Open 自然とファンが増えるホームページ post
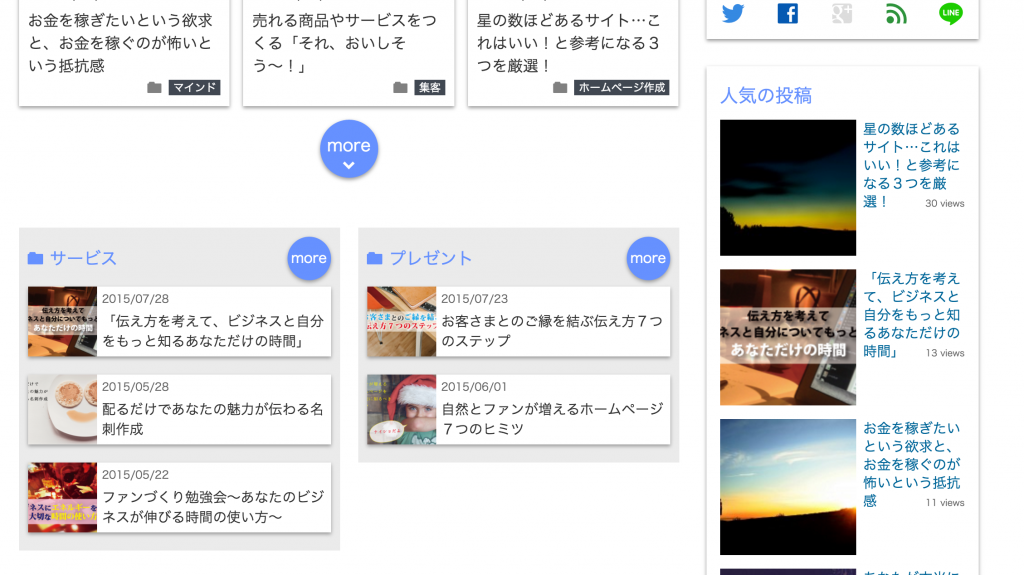Image resolution: width=1024 pixels, height=575 pixels. click(552, 419)
